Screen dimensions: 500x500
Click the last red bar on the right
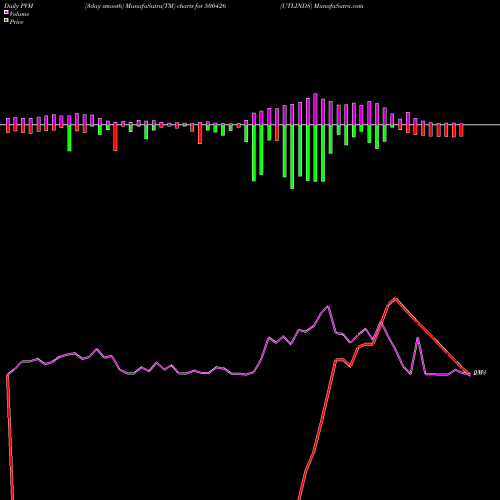(461, 130)
